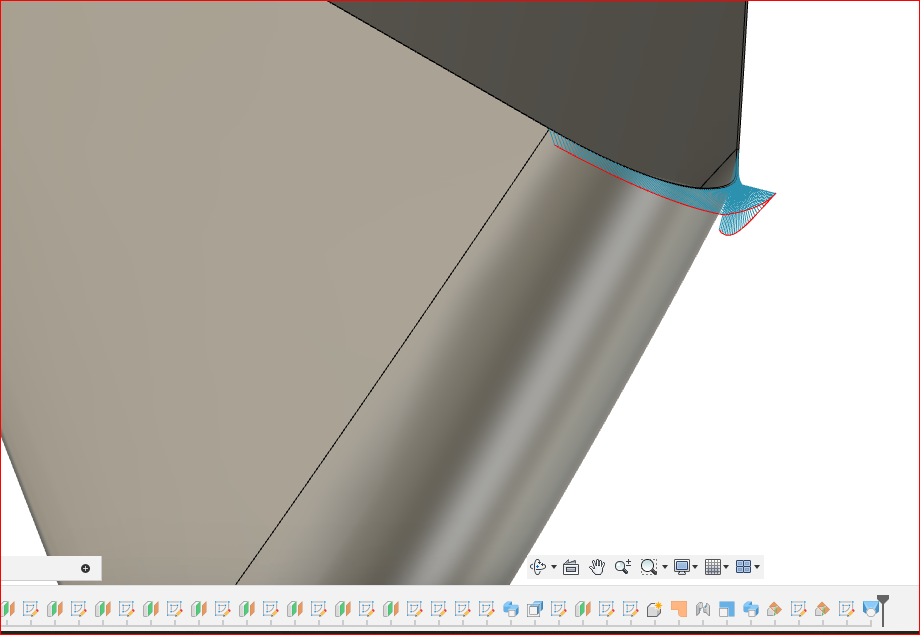Open Display Settings monitor icon

[x=682, y=567]
